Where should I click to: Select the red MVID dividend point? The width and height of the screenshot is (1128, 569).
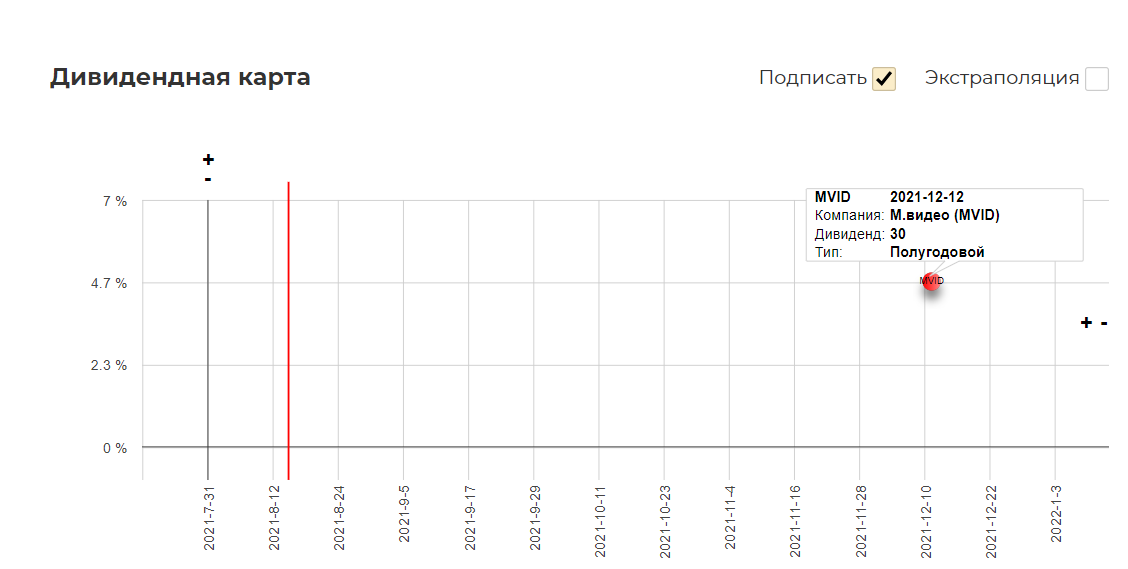pos(932,281)
